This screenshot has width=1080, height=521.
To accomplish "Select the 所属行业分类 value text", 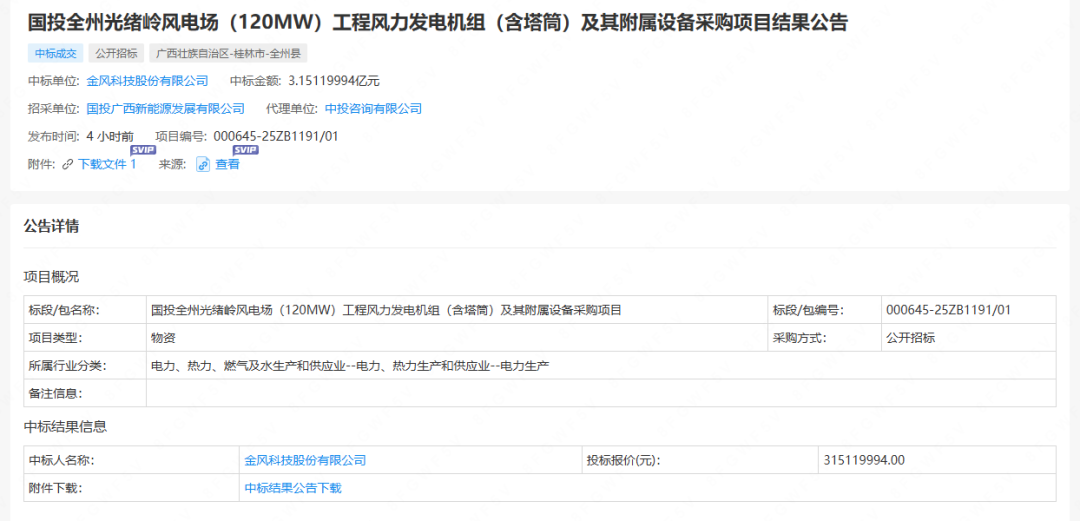I will (350, 365).
